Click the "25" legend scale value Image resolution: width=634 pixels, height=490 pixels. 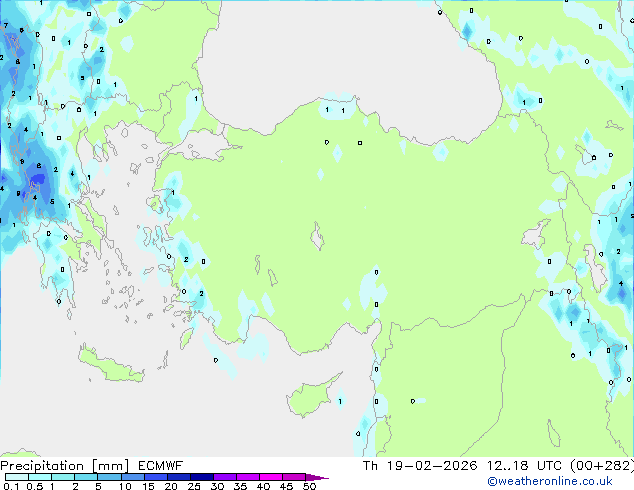(194, 486)
